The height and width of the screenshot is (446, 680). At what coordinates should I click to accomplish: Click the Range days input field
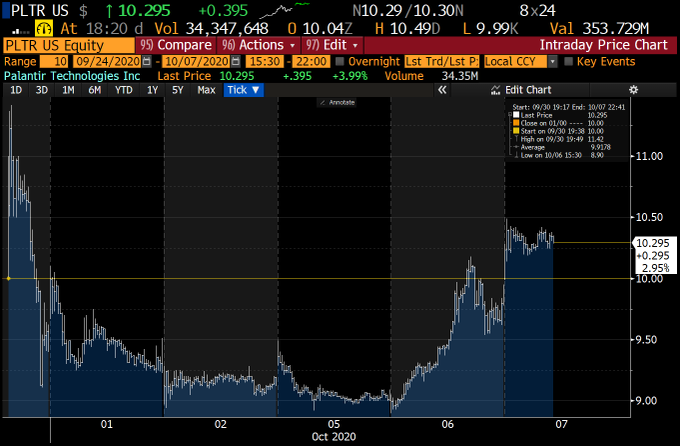click(x=54, y=61)
